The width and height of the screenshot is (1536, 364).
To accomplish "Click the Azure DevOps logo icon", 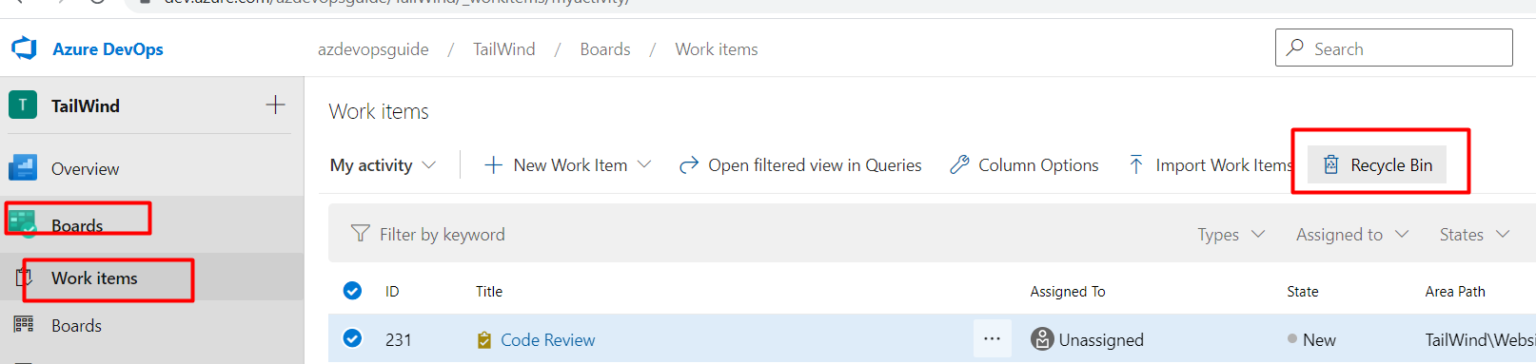I will pyautogui.click(x=23, y=48).
